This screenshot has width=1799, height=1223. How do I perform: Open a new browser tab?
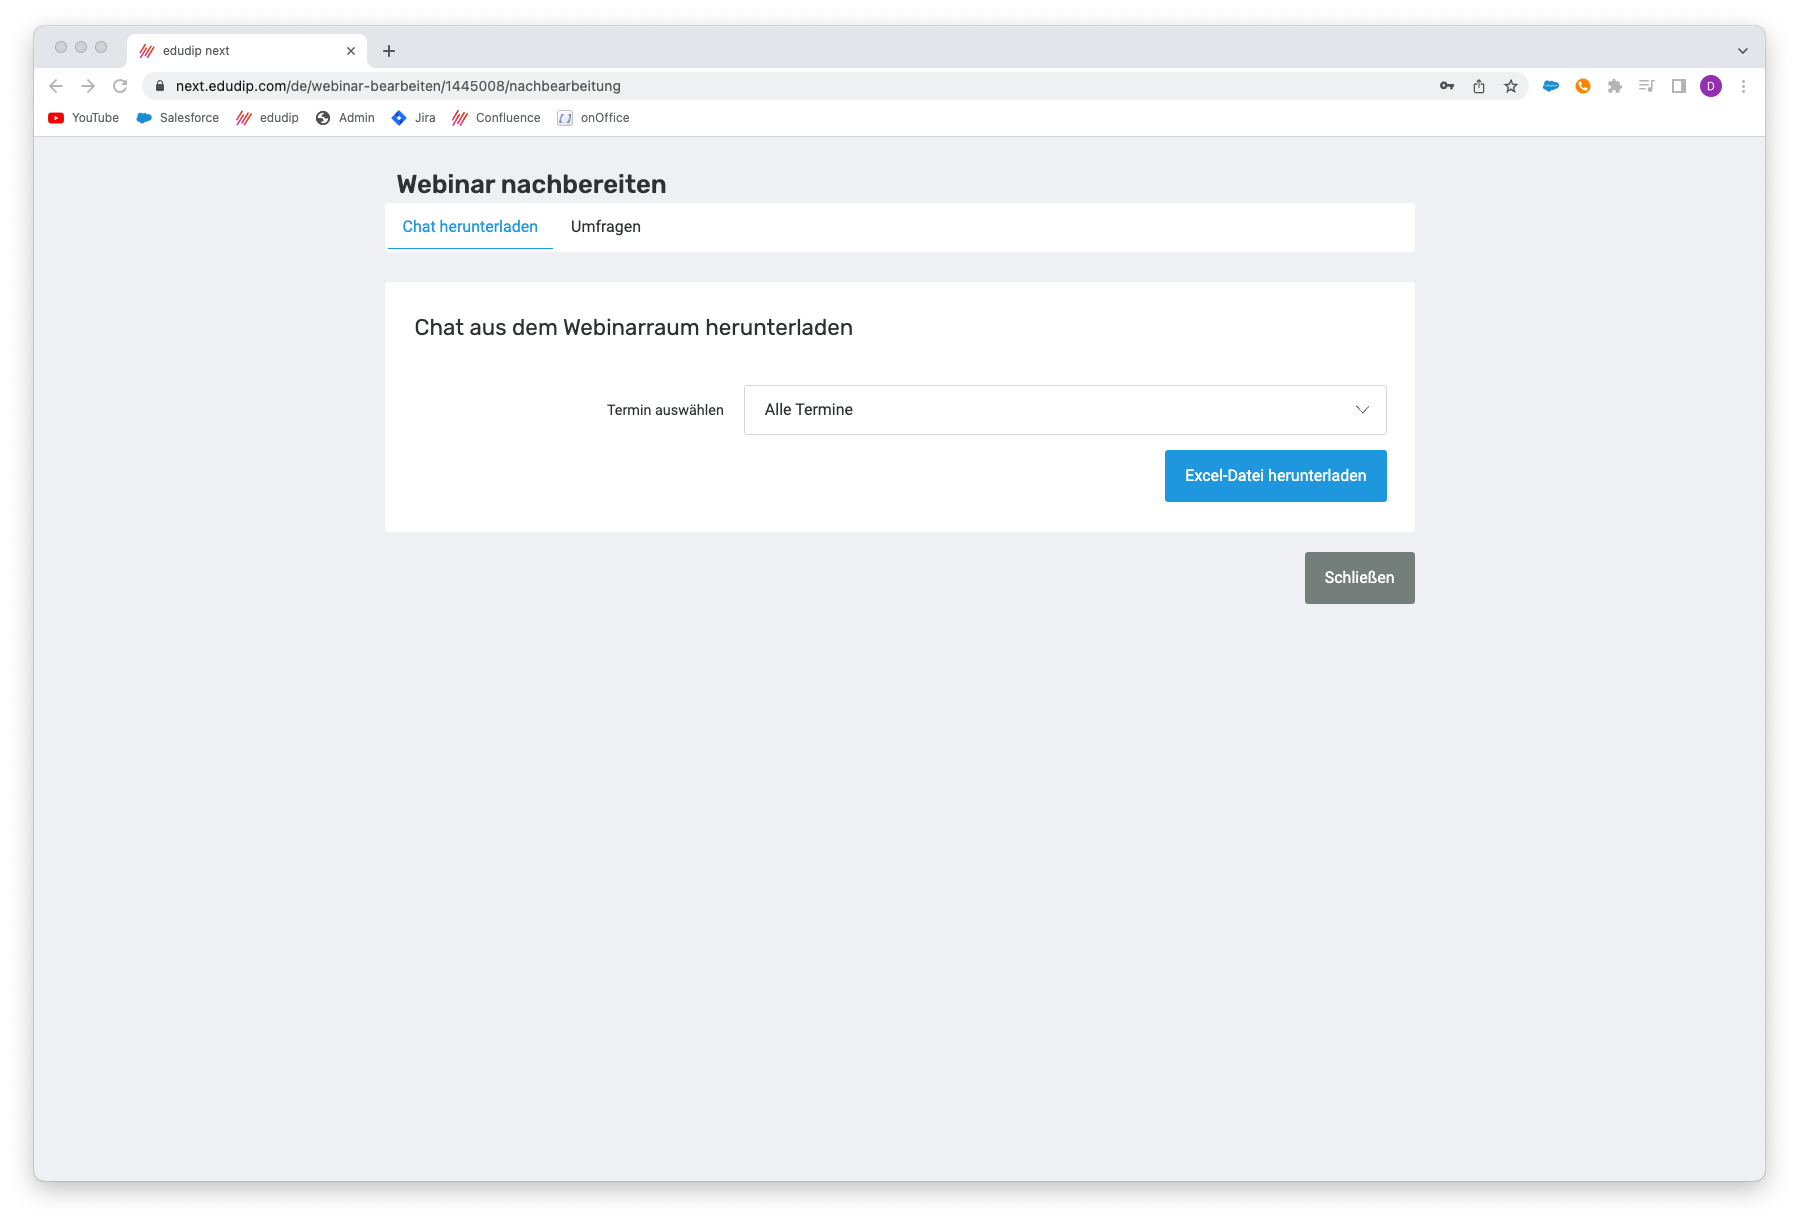point(389,51)
